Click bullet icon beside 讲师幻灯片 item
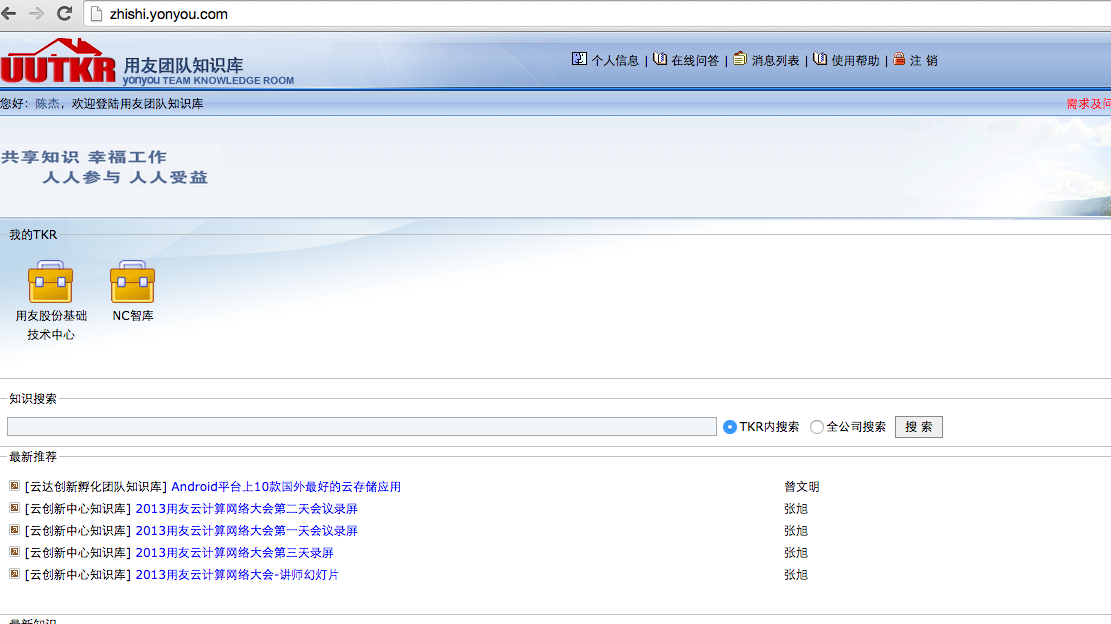1111x624 pixels. click(14, 574)
